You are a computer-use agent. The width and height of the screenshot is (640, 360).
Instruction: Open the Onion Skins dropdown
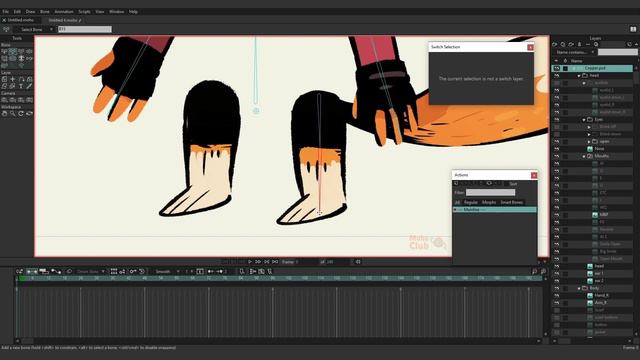coord(91,271)
